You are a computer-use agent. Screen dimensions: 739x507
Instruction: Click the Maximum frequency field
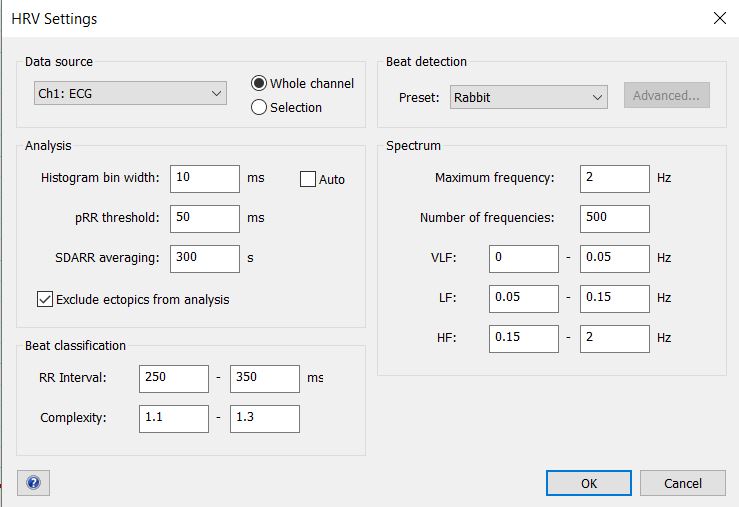[614, 179]
